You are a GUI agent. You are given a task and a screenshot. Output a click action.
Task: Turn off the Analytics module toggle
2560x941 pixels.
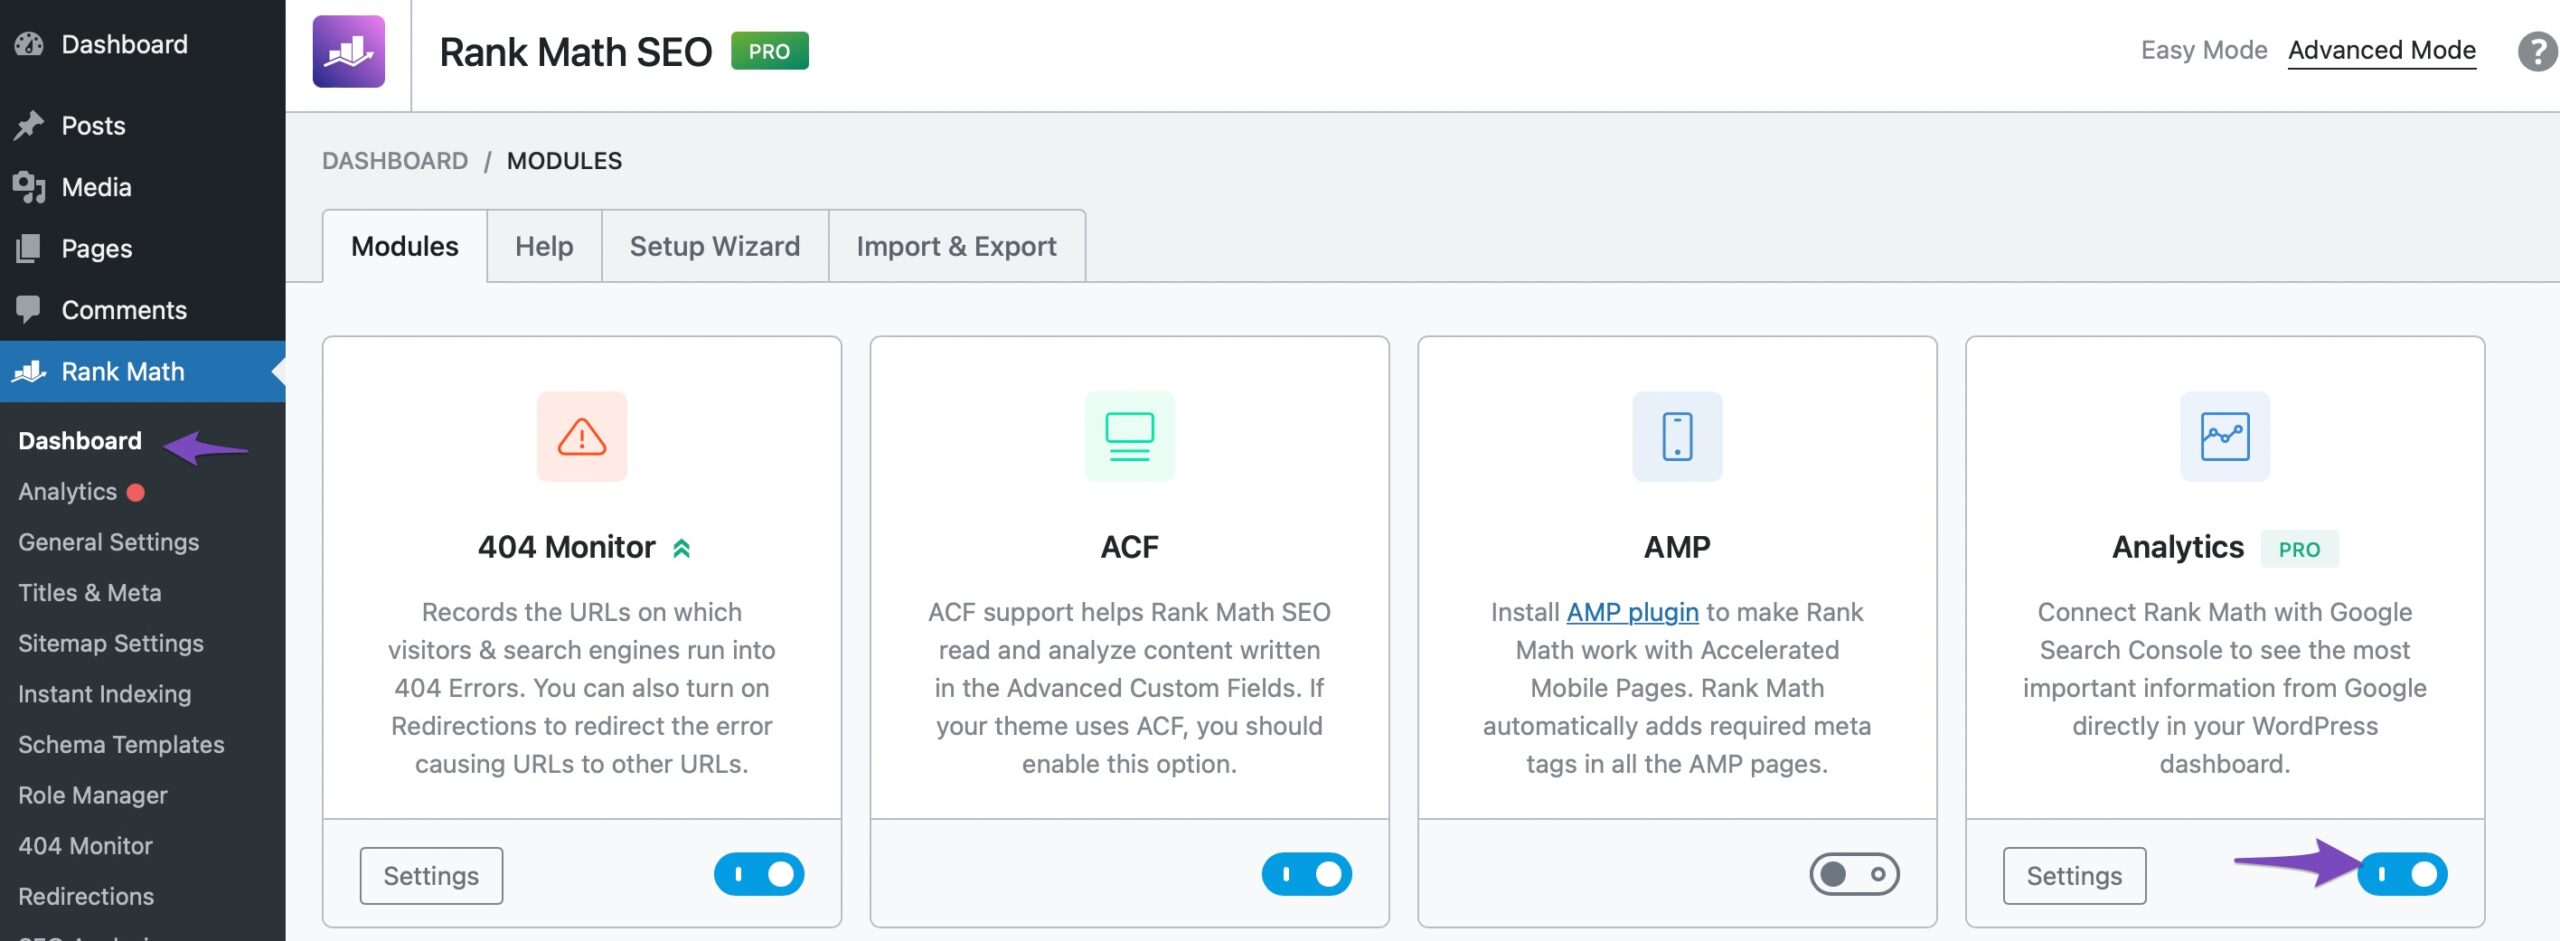[x=2402, y=874]
